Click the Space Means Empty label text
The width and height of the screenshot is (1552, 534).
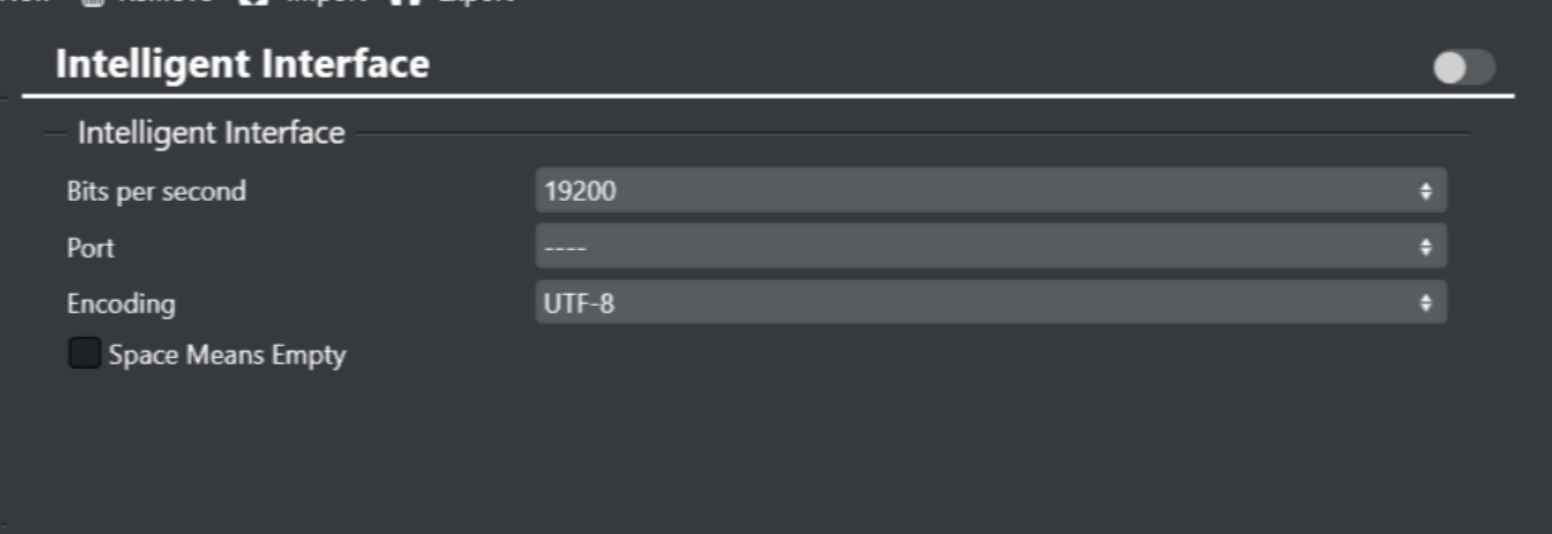[227, 355]
